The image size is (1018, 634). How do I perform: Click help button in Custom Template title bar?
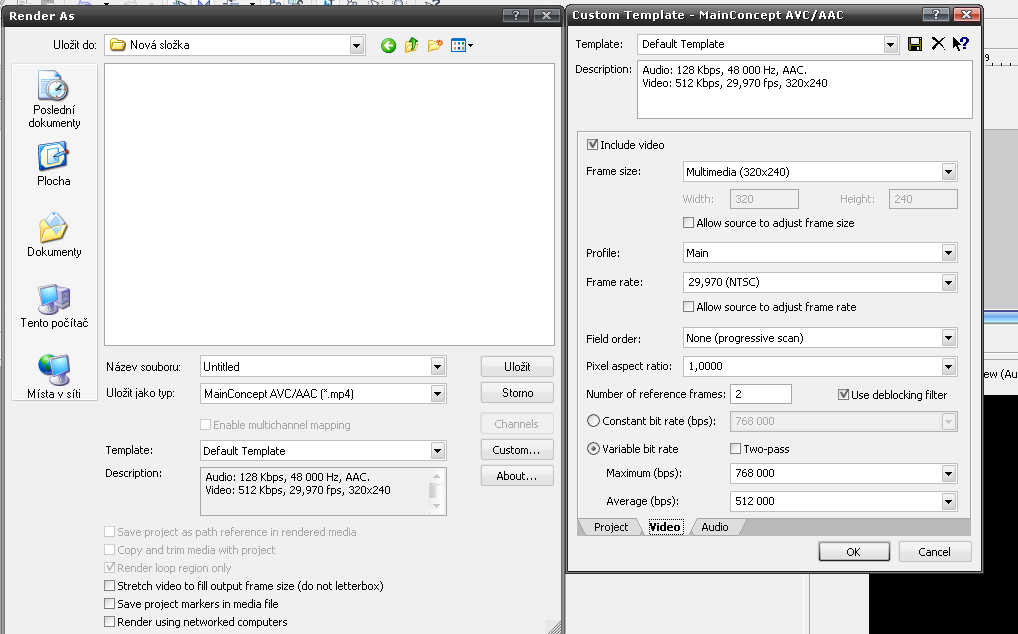click(x=936, y=14)
